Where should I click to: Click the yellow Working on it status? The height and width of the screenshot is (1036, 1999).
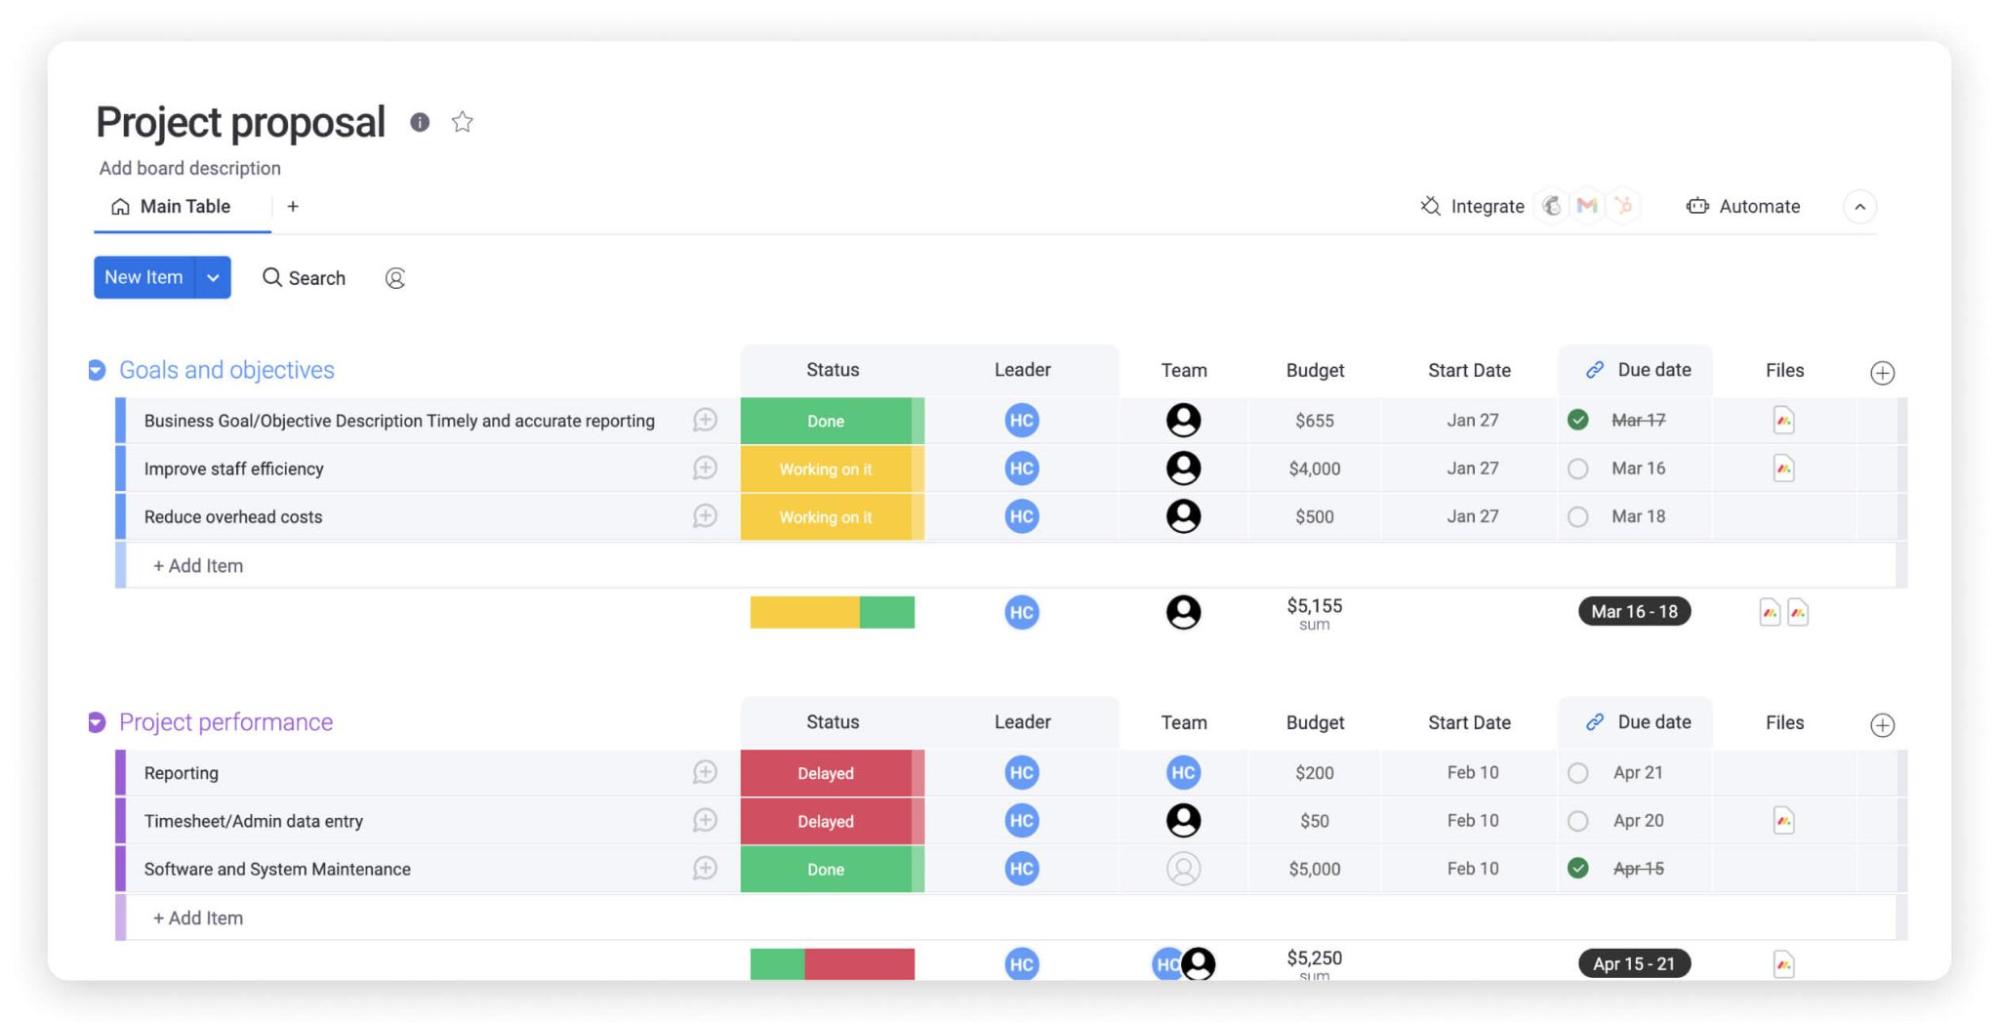[826, 468]
